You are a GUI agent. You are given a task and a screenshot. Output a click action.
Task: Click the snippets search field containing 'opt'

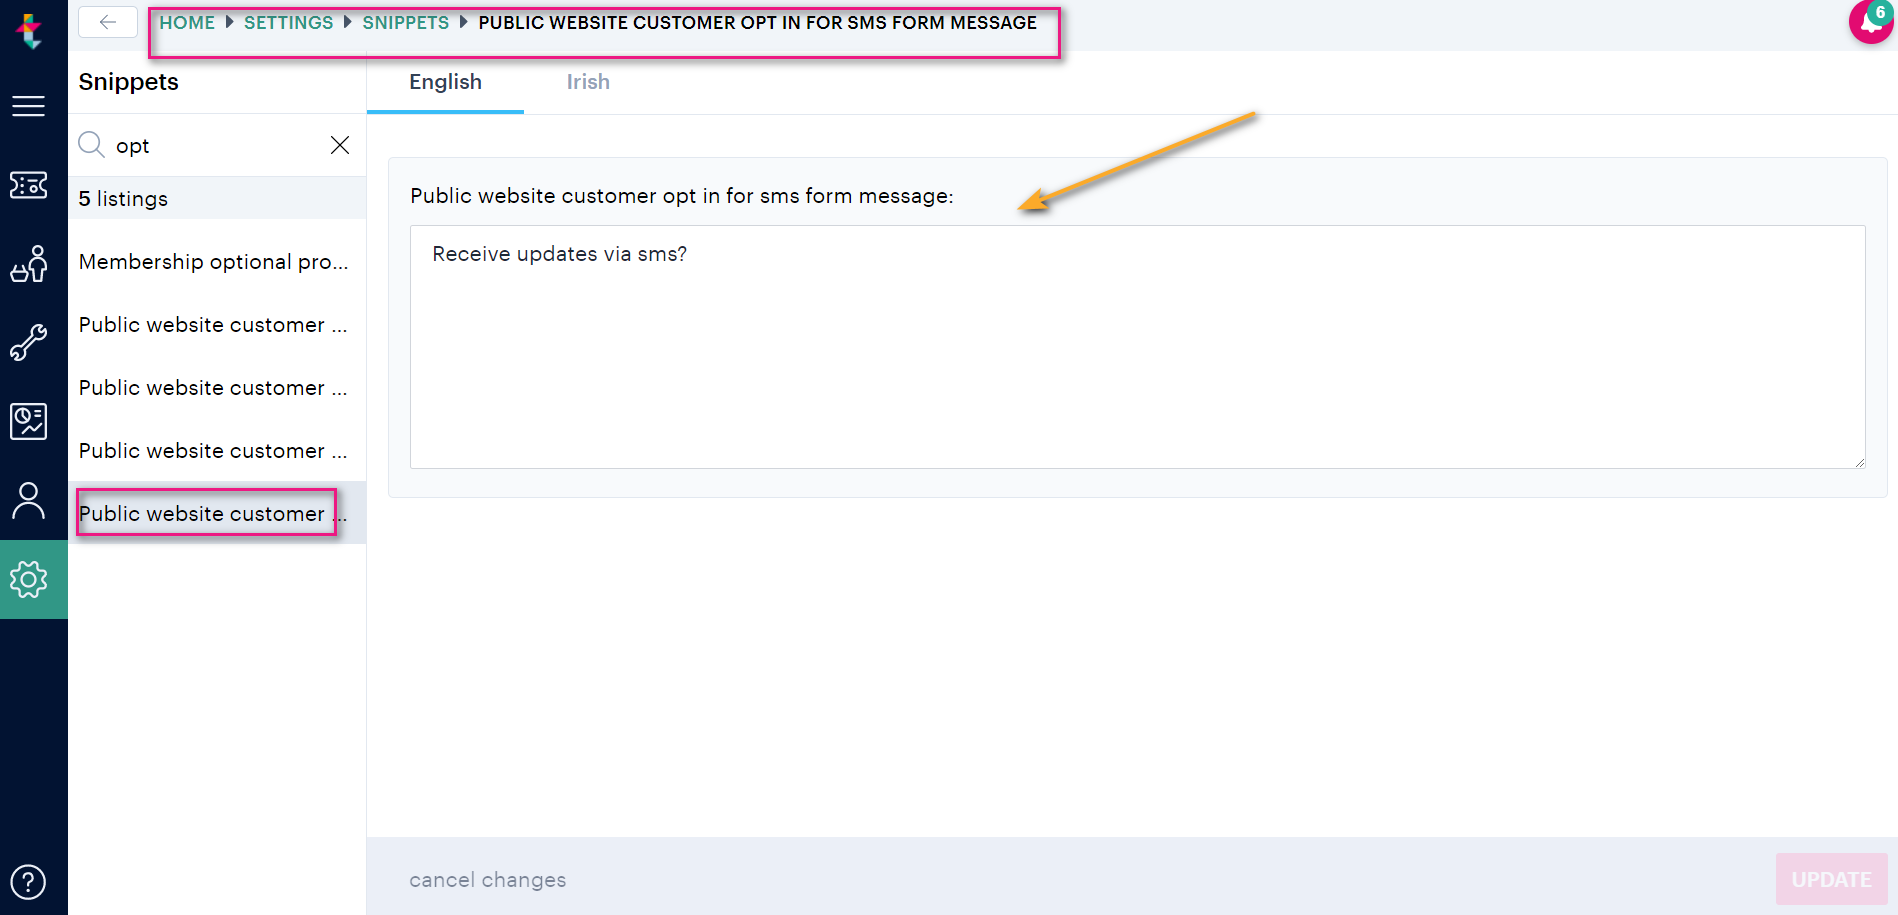[x=216, y=146]
